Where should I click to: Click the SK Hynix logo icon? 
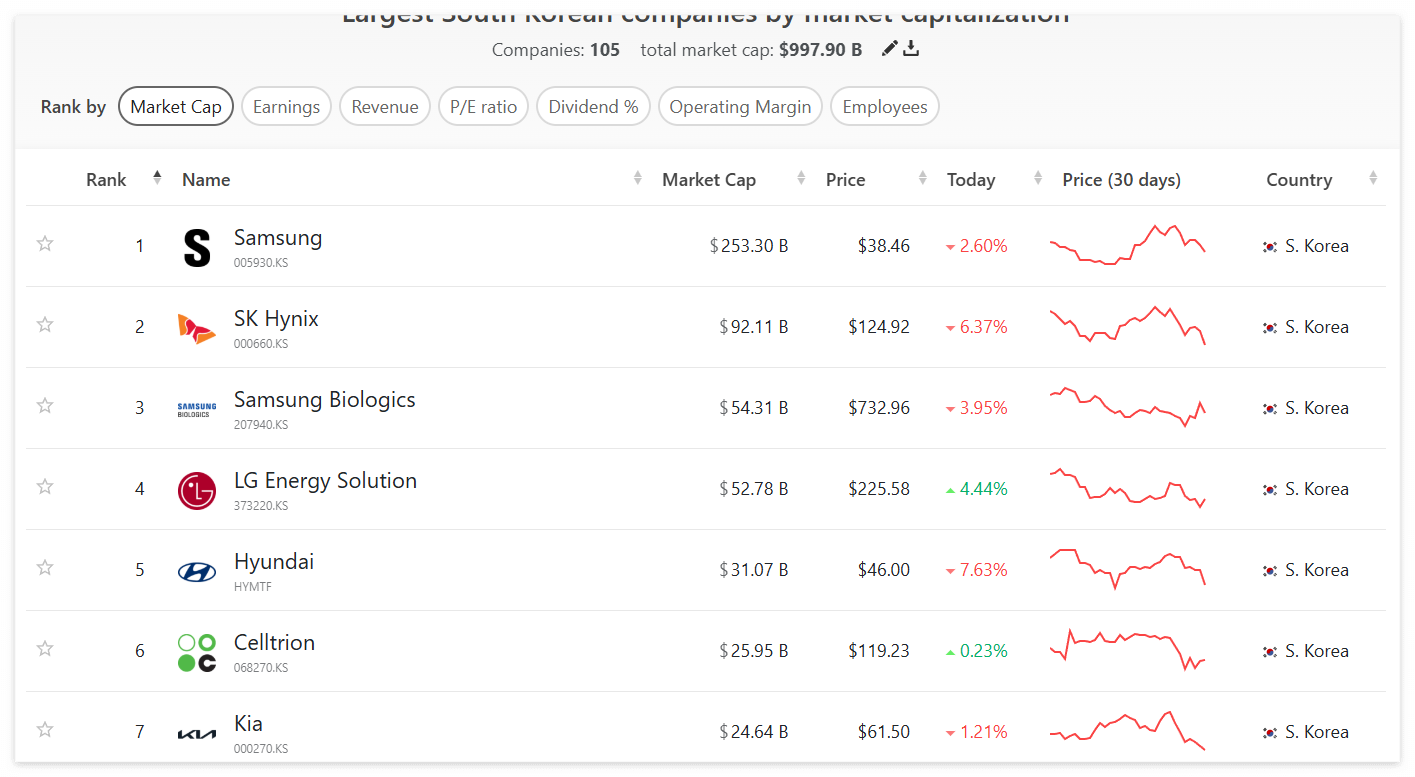pyautogui.click(x=197, y=328)
